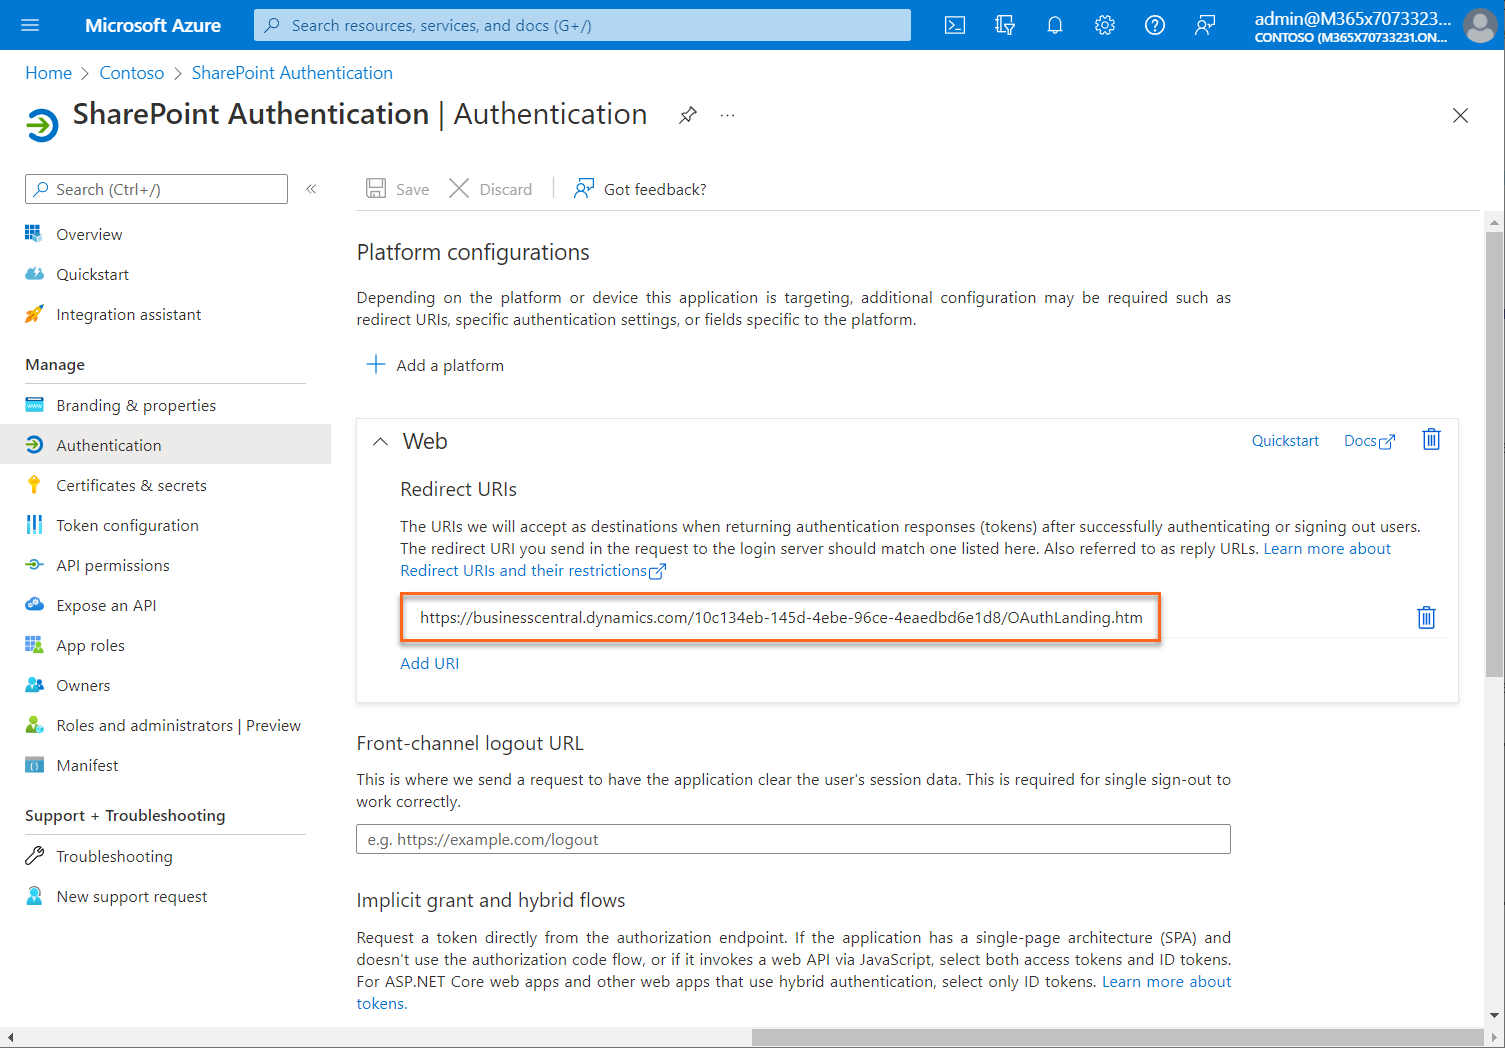Click the Front-channel logout URL input field
This screenshot has width=1505, height=1048.
(x=793, y=839)
